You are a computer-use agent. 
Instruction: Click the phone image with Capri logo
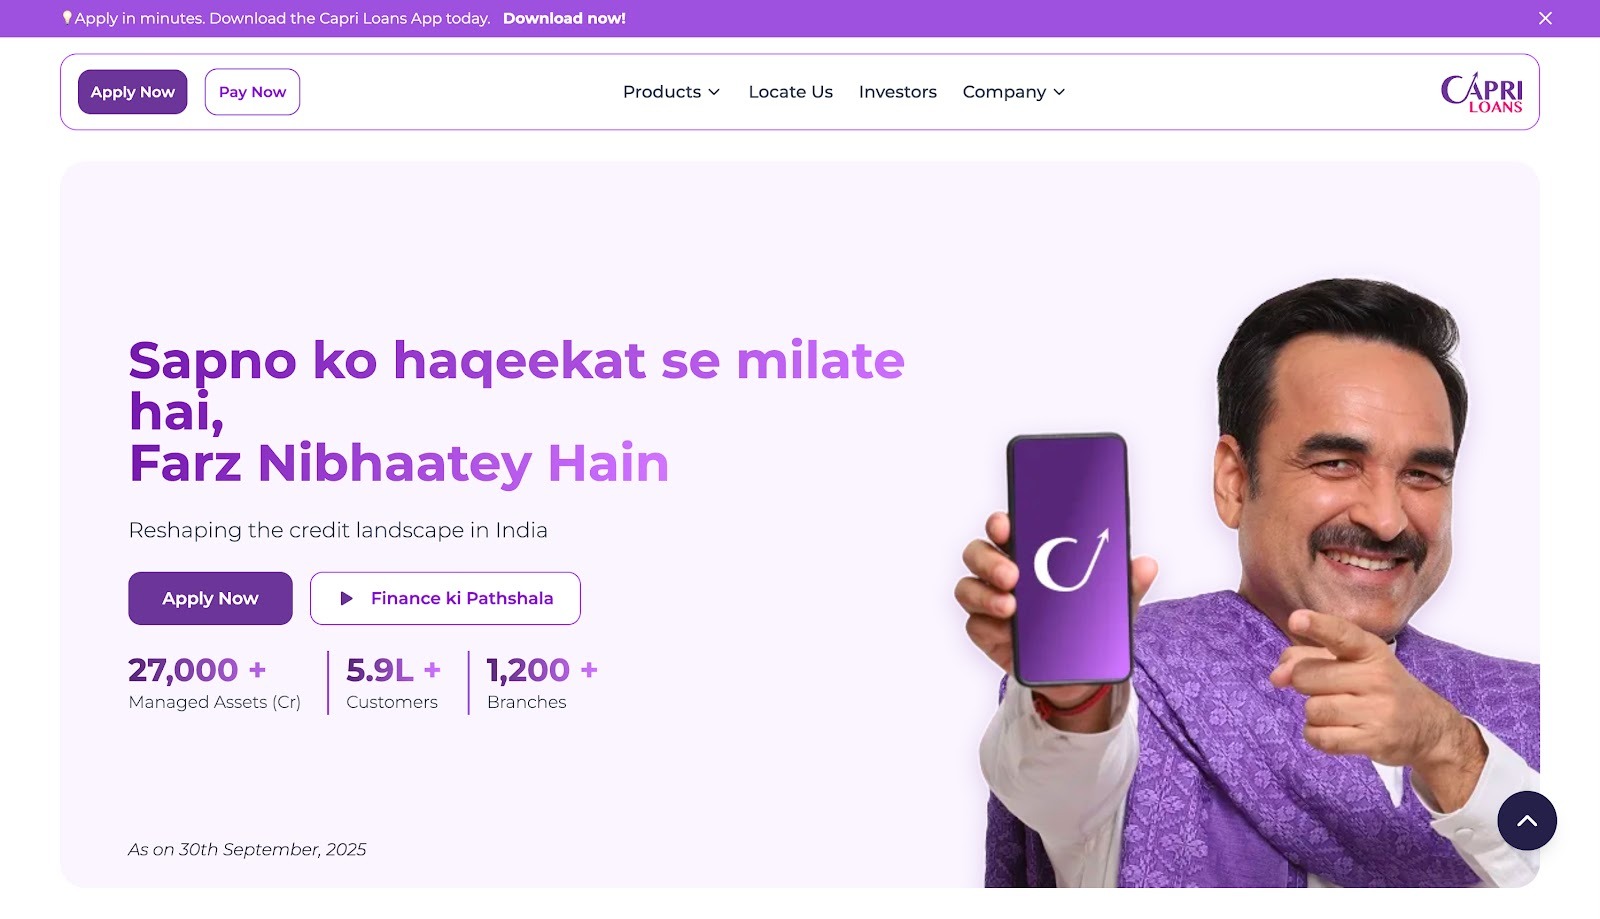[1069, 560]
